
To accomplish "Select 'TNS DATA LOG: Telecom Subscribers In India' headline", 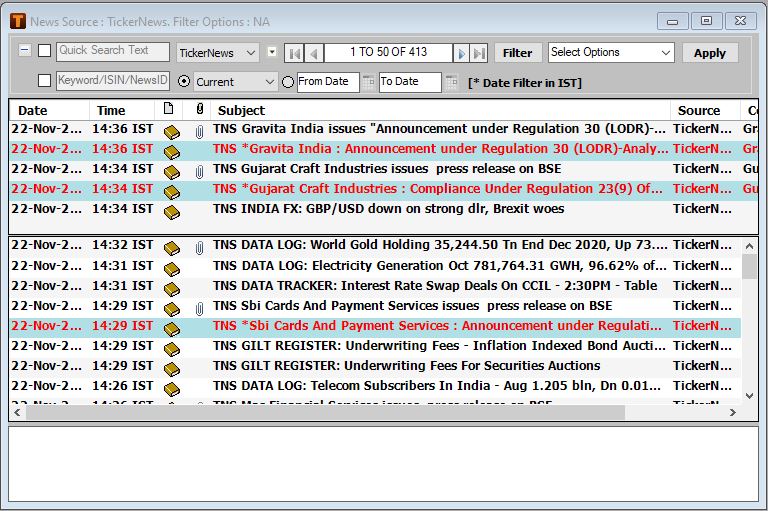I will click(x=437, y=386).
